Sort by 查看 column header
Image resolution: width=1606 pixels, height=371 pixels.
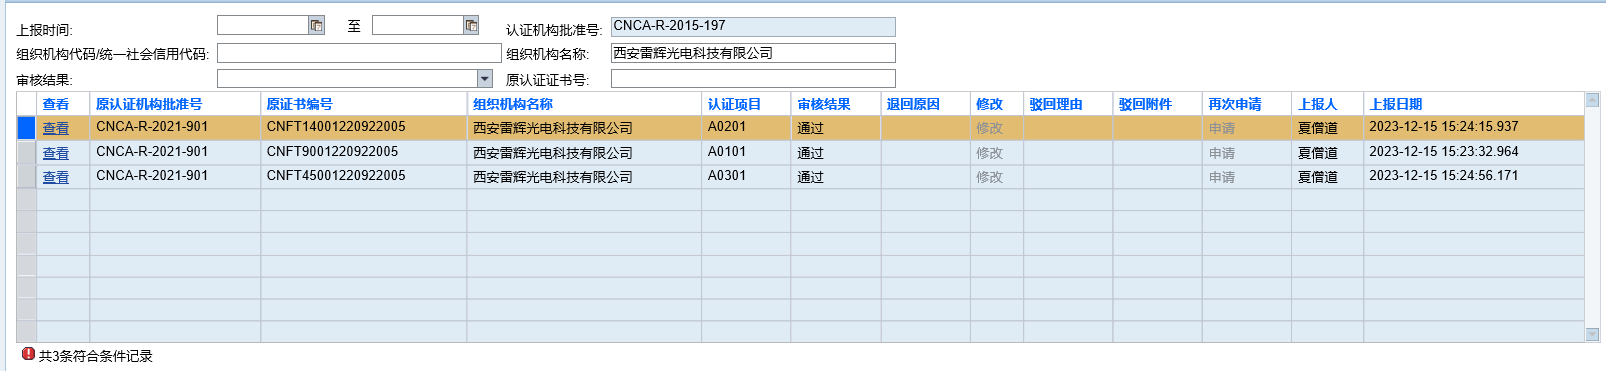[x=56, y=104]
